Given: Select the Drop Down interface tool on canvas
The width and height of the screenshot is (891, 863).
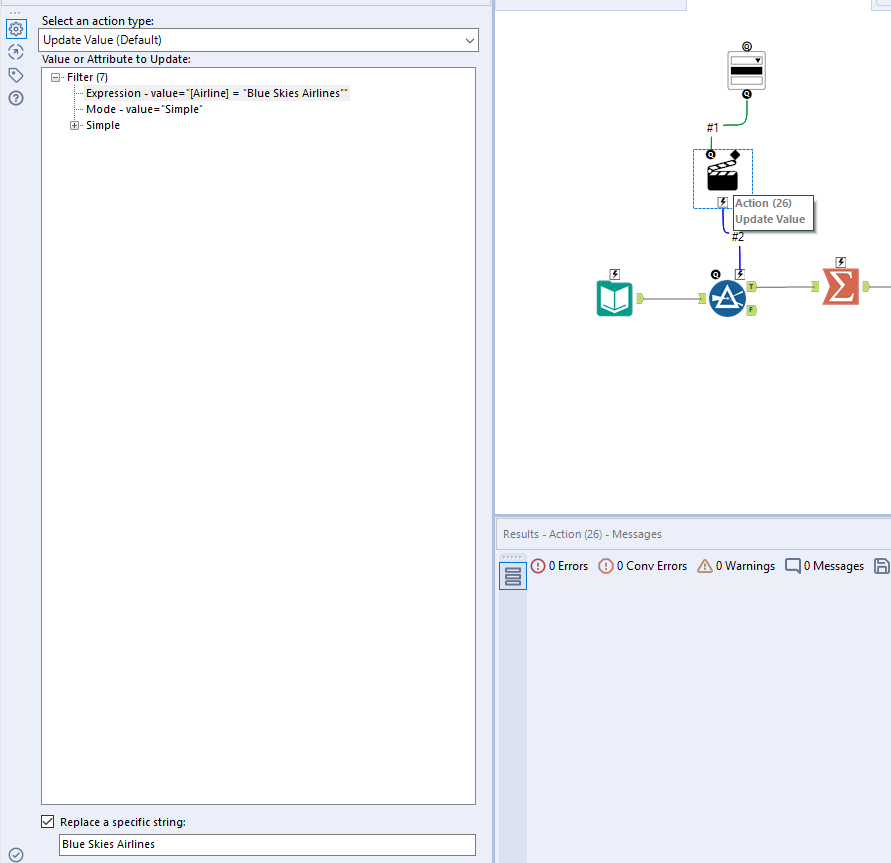Looking at the screenshot, I should (x=746, y=70).
